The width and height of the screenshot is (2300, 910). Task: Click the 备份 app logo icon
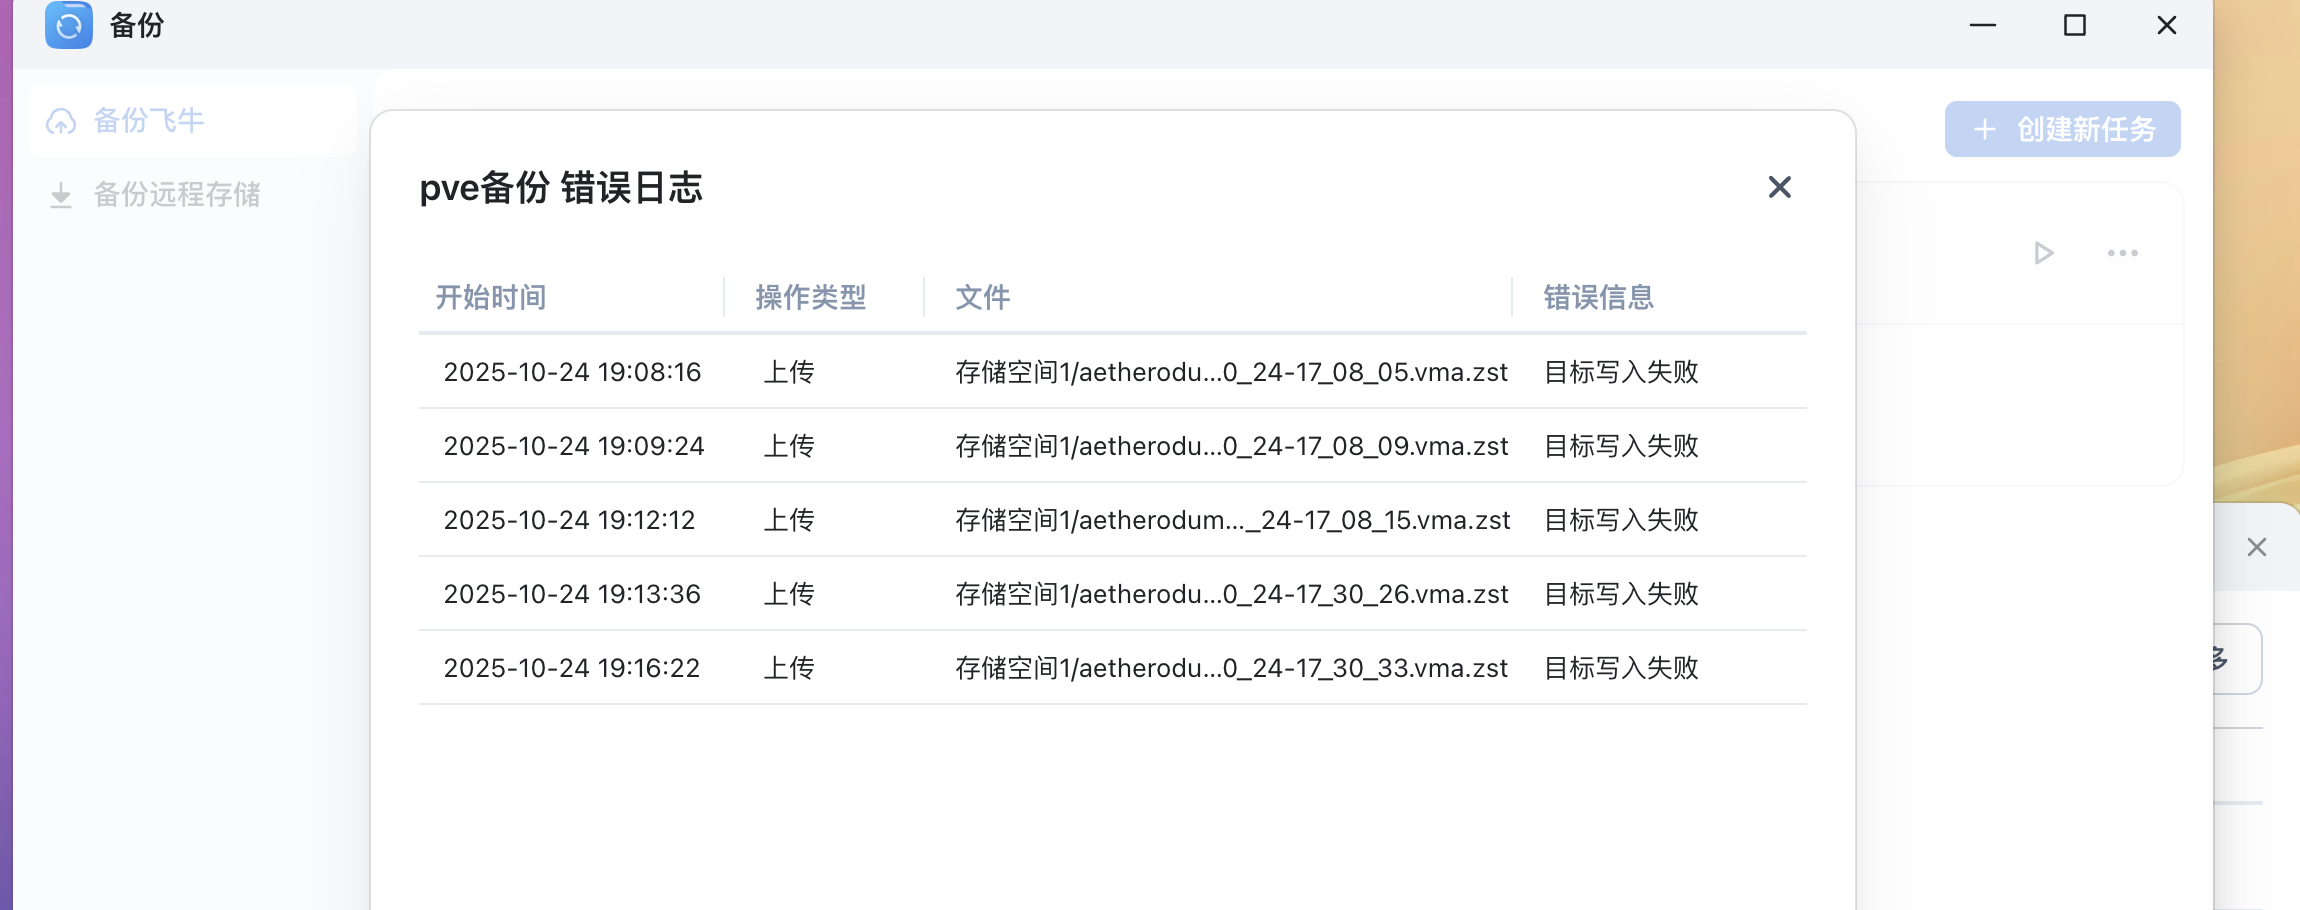tap(69, 25)
